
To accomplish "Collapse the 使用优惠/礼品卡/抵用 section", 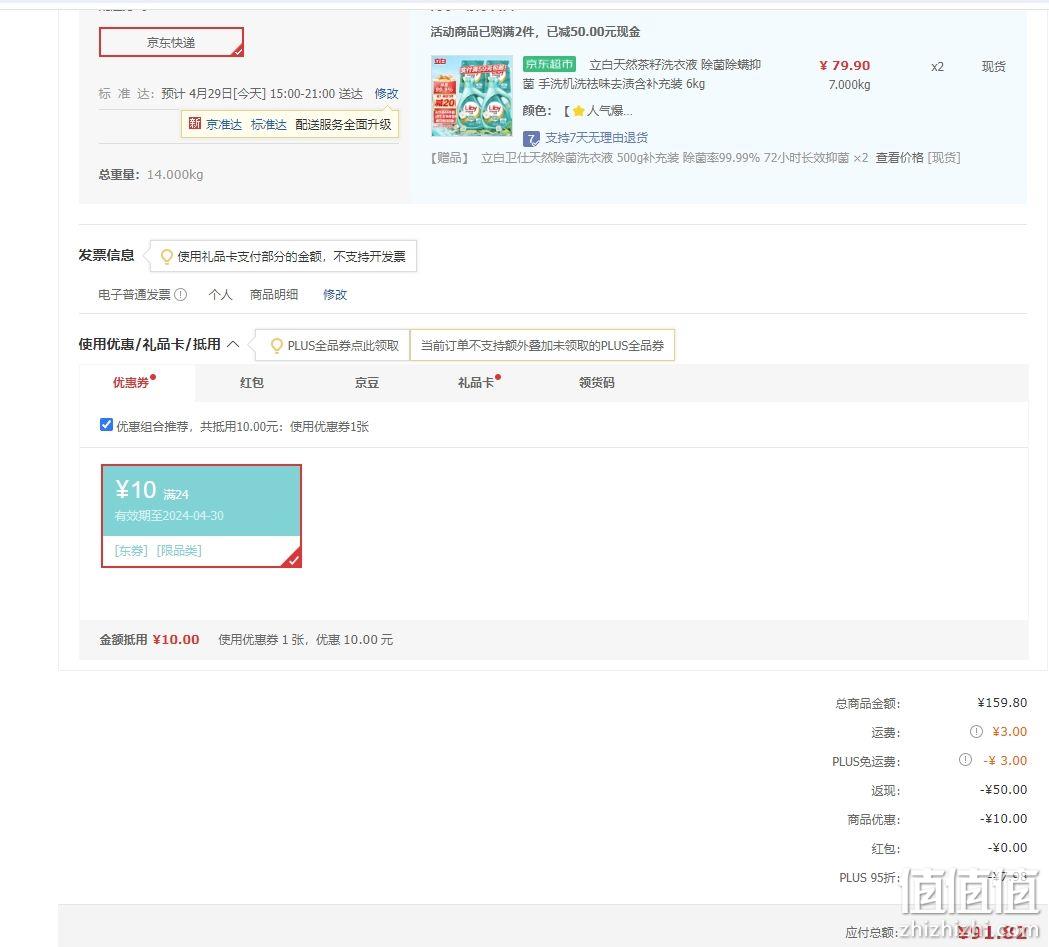I will tap(233, 344).
